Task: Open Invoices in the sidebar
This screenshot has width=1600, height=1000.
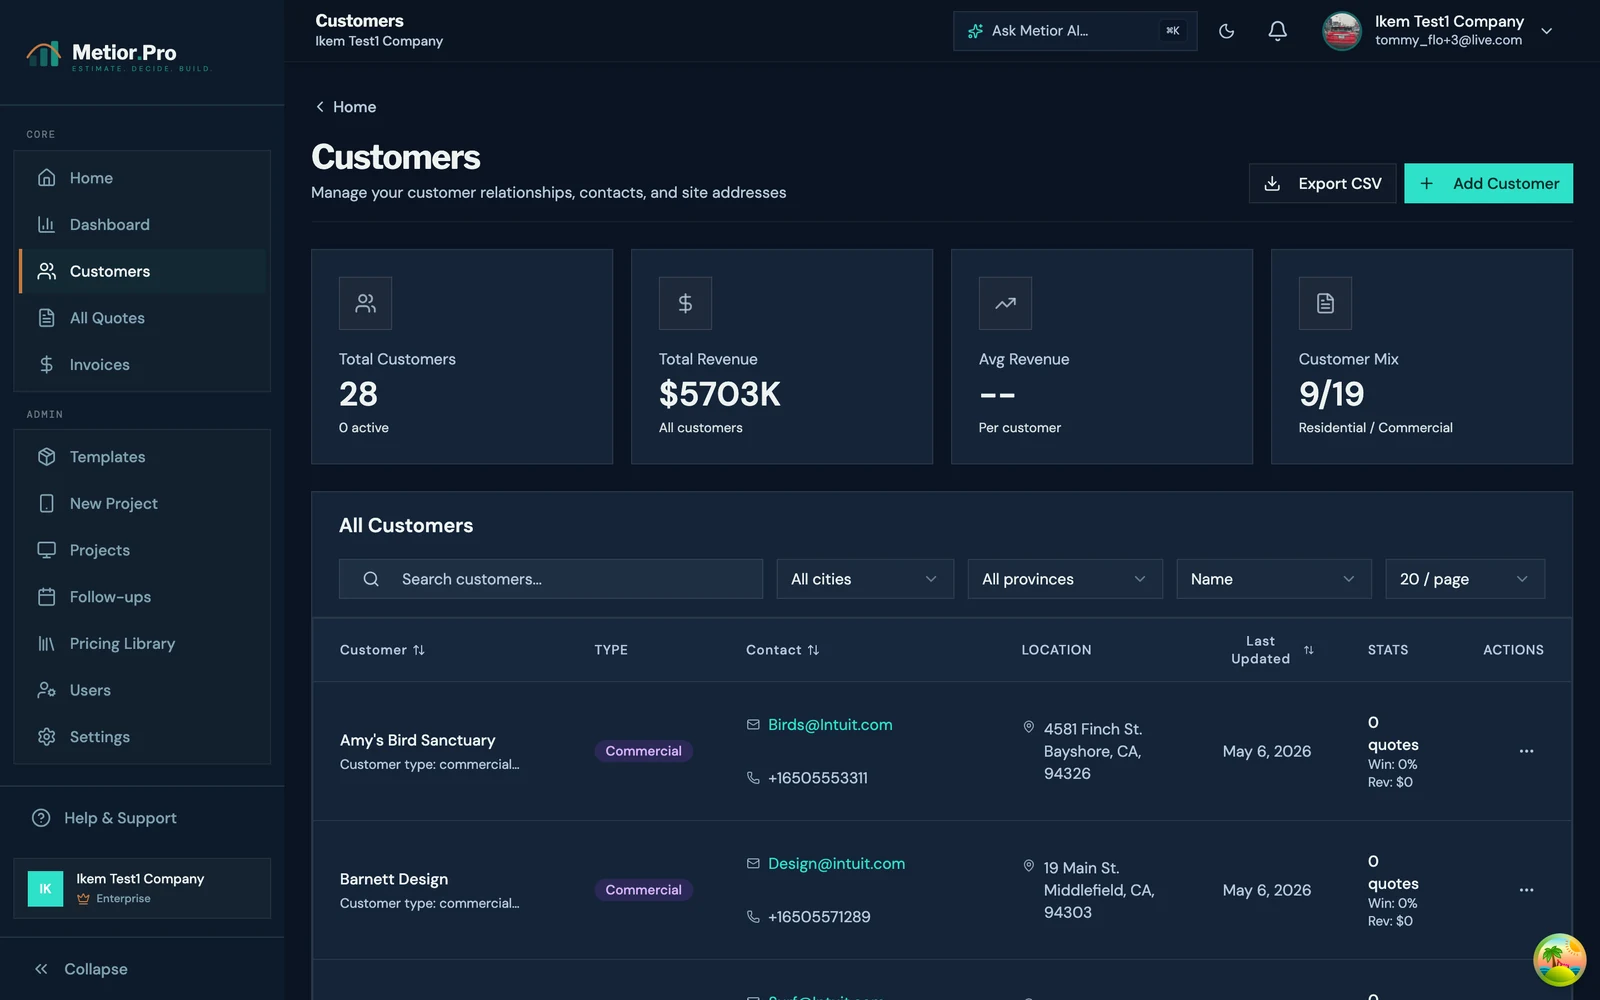Action: [143, 365]
